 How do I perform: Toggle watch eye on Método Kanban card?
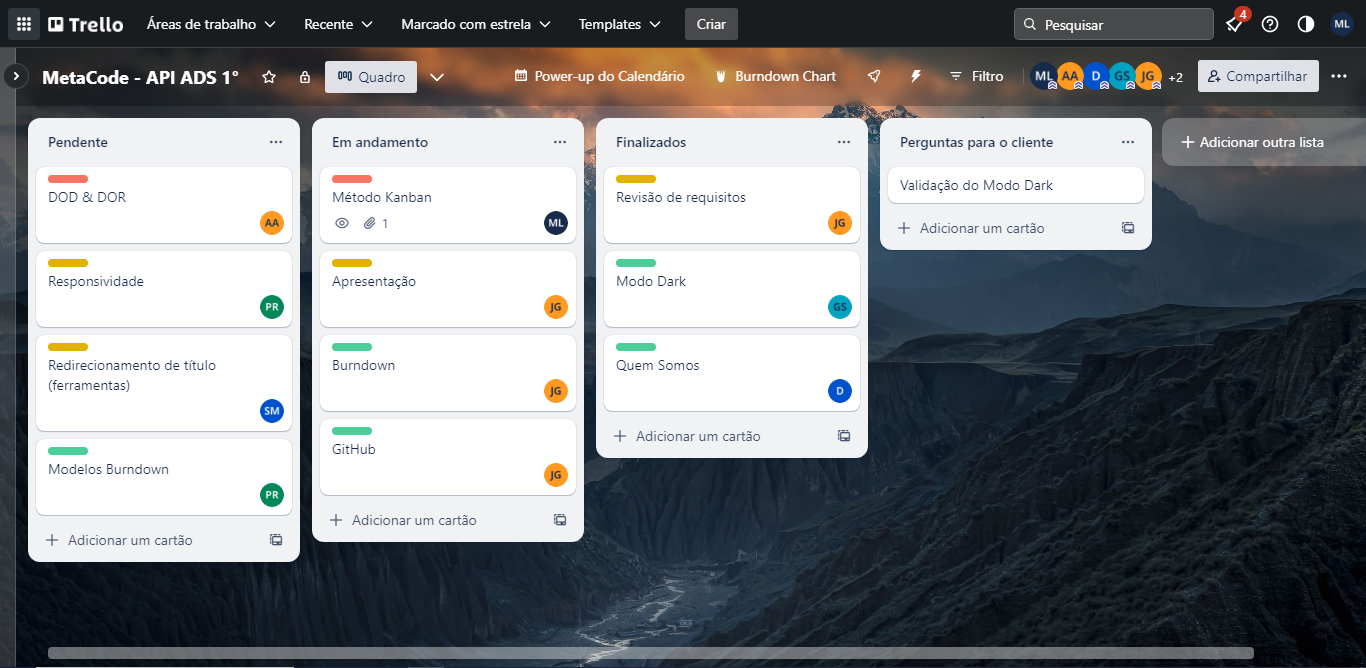coord(342,223)
